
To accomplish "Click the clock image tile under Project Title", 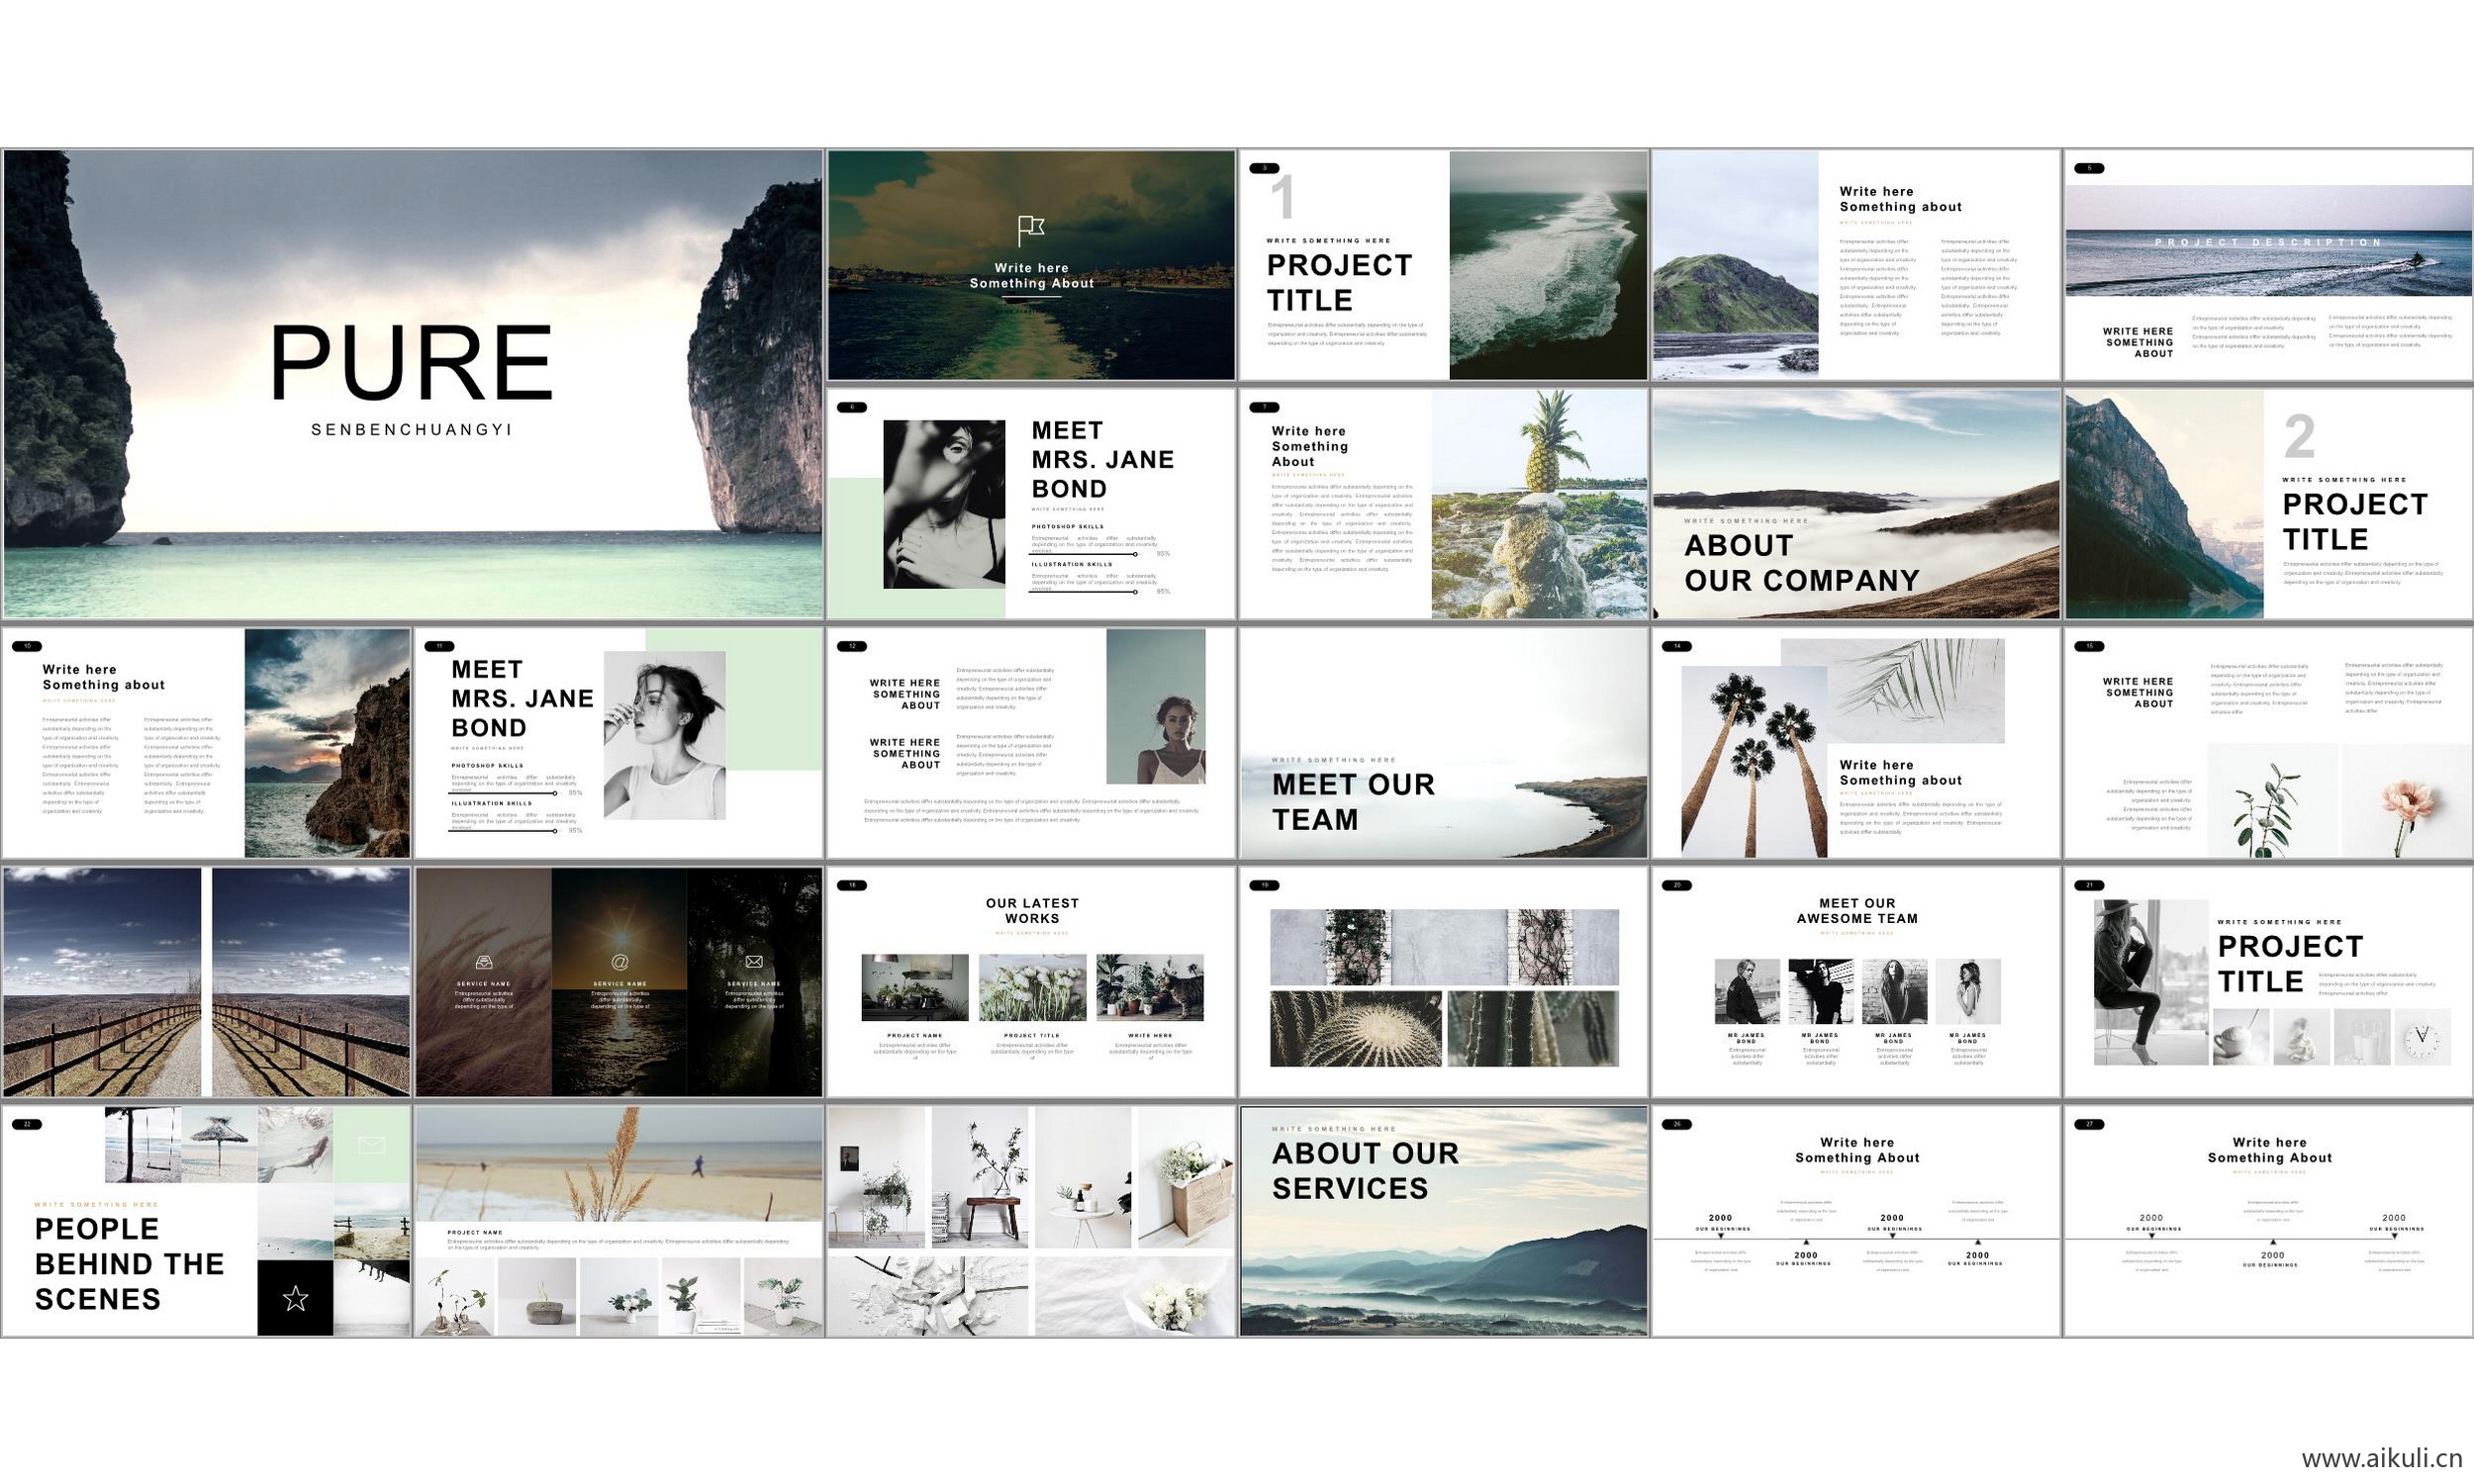I will [x=2421, y=1036].
